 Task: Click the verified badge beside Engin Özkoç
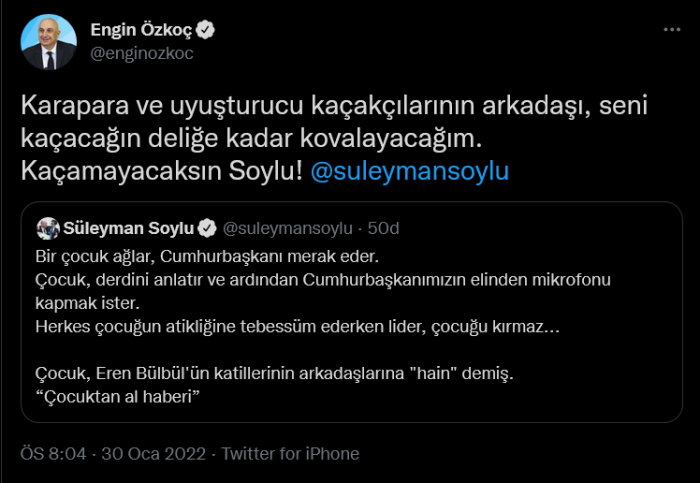point(207,31)
